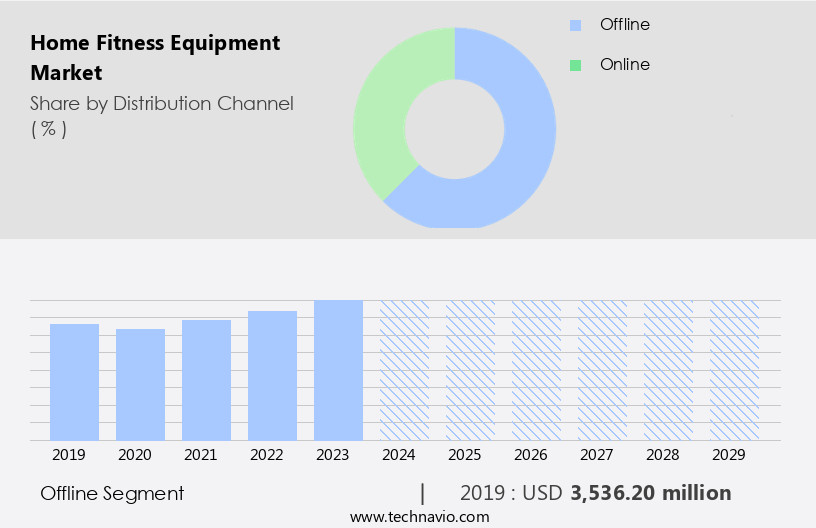Click the 2021 bar in chart
This screenshot has width=816, height=528.
[206, 380]
